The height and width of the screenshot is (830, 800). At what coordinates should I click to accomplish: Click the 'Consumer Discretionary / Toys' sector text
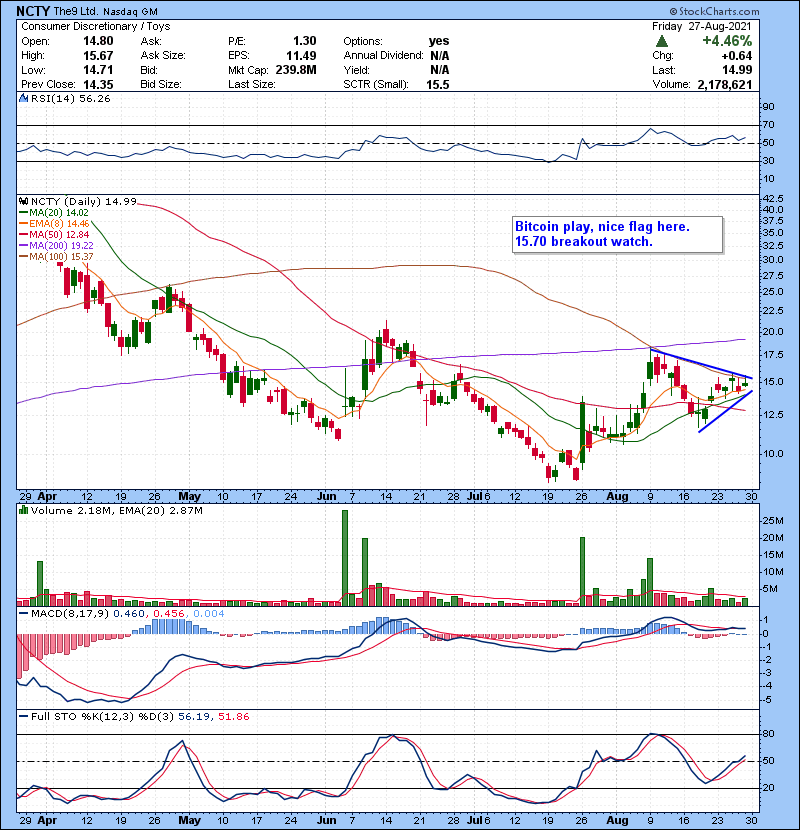coord(96,26)
